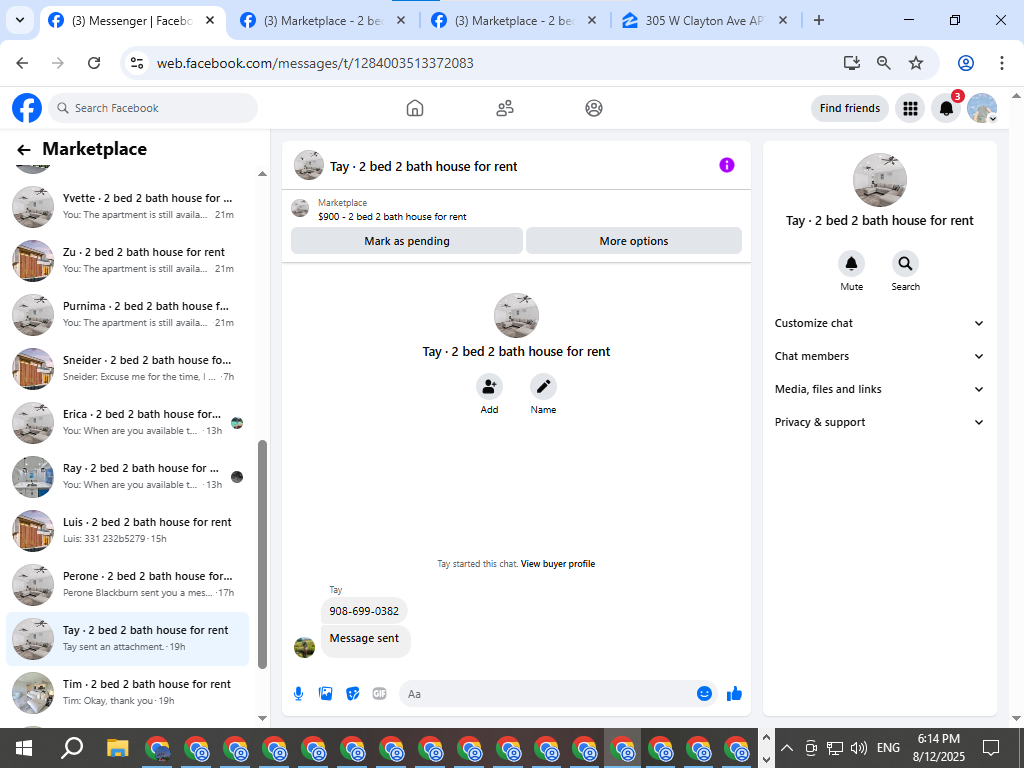Image resolution: width=1024 pixels, height=768 pixels.
Task: Open File Explorer from taskbar
Action: (x=118, y=748)
